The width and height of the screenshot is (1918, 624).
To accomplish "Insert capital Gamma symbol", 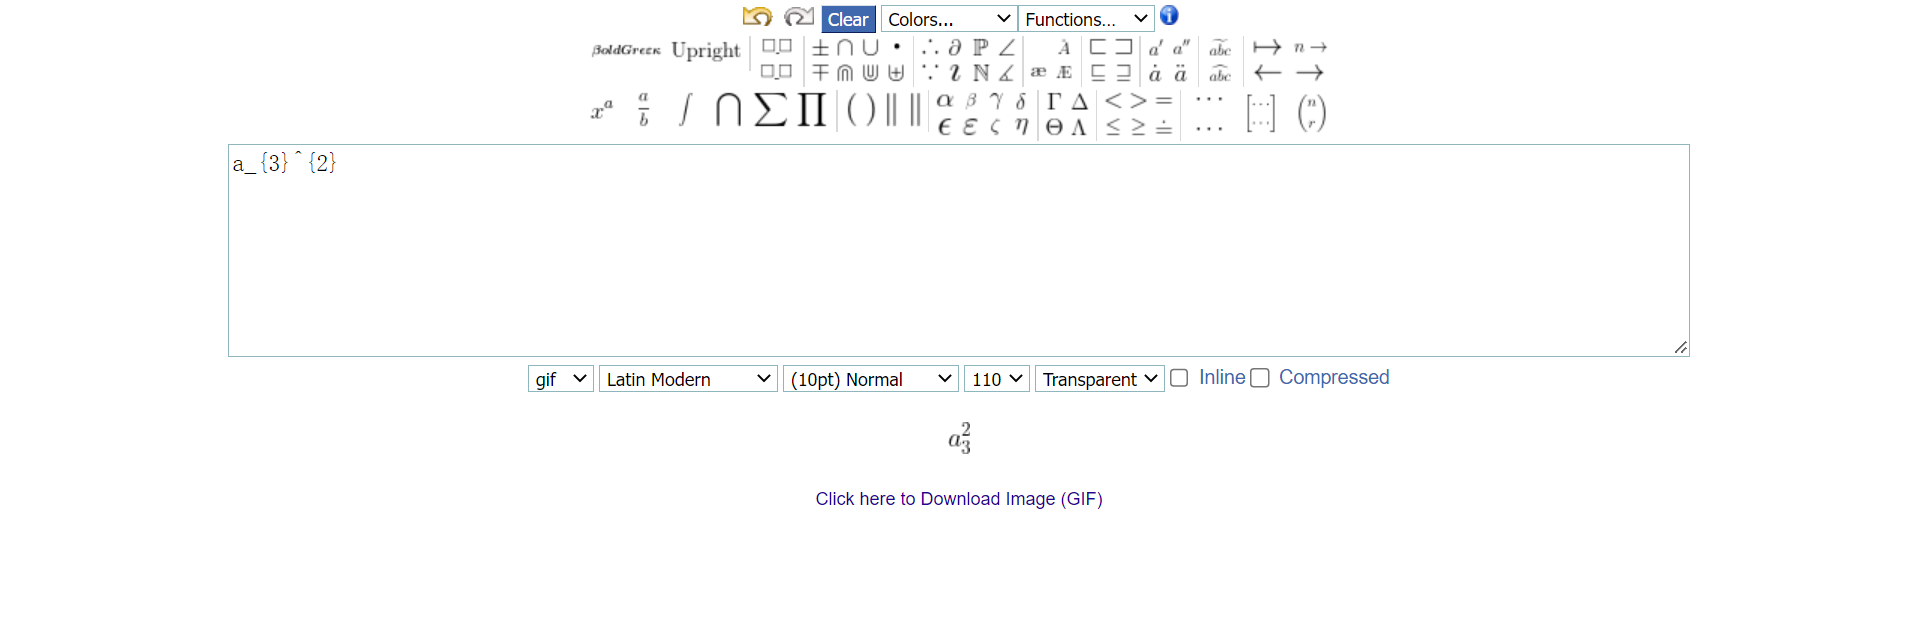I will (x=1054, y=100).
